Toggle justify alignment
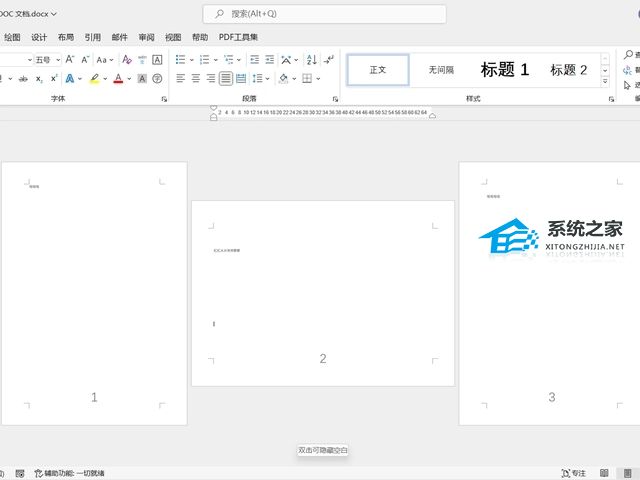This screenshot has height=480, width=640. tap(227, 78)
